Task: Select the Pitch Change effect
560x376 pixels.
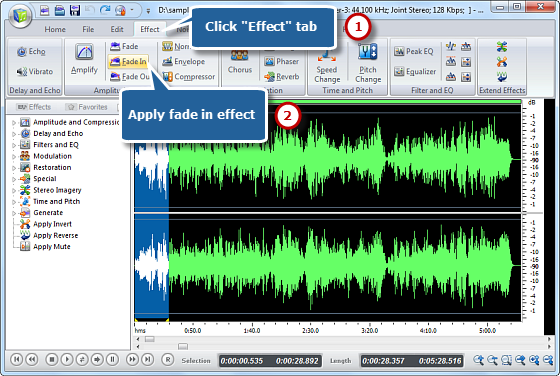Action: 368,64
